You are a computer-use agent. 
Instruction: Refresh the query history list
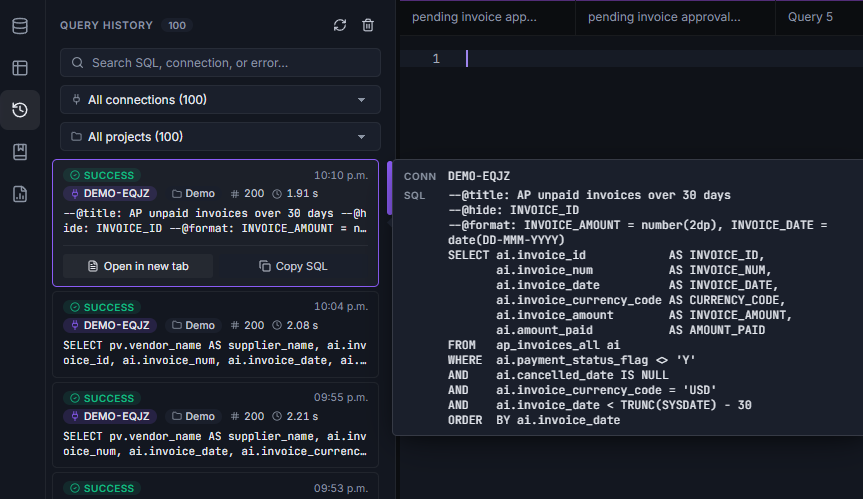(340, 25)
